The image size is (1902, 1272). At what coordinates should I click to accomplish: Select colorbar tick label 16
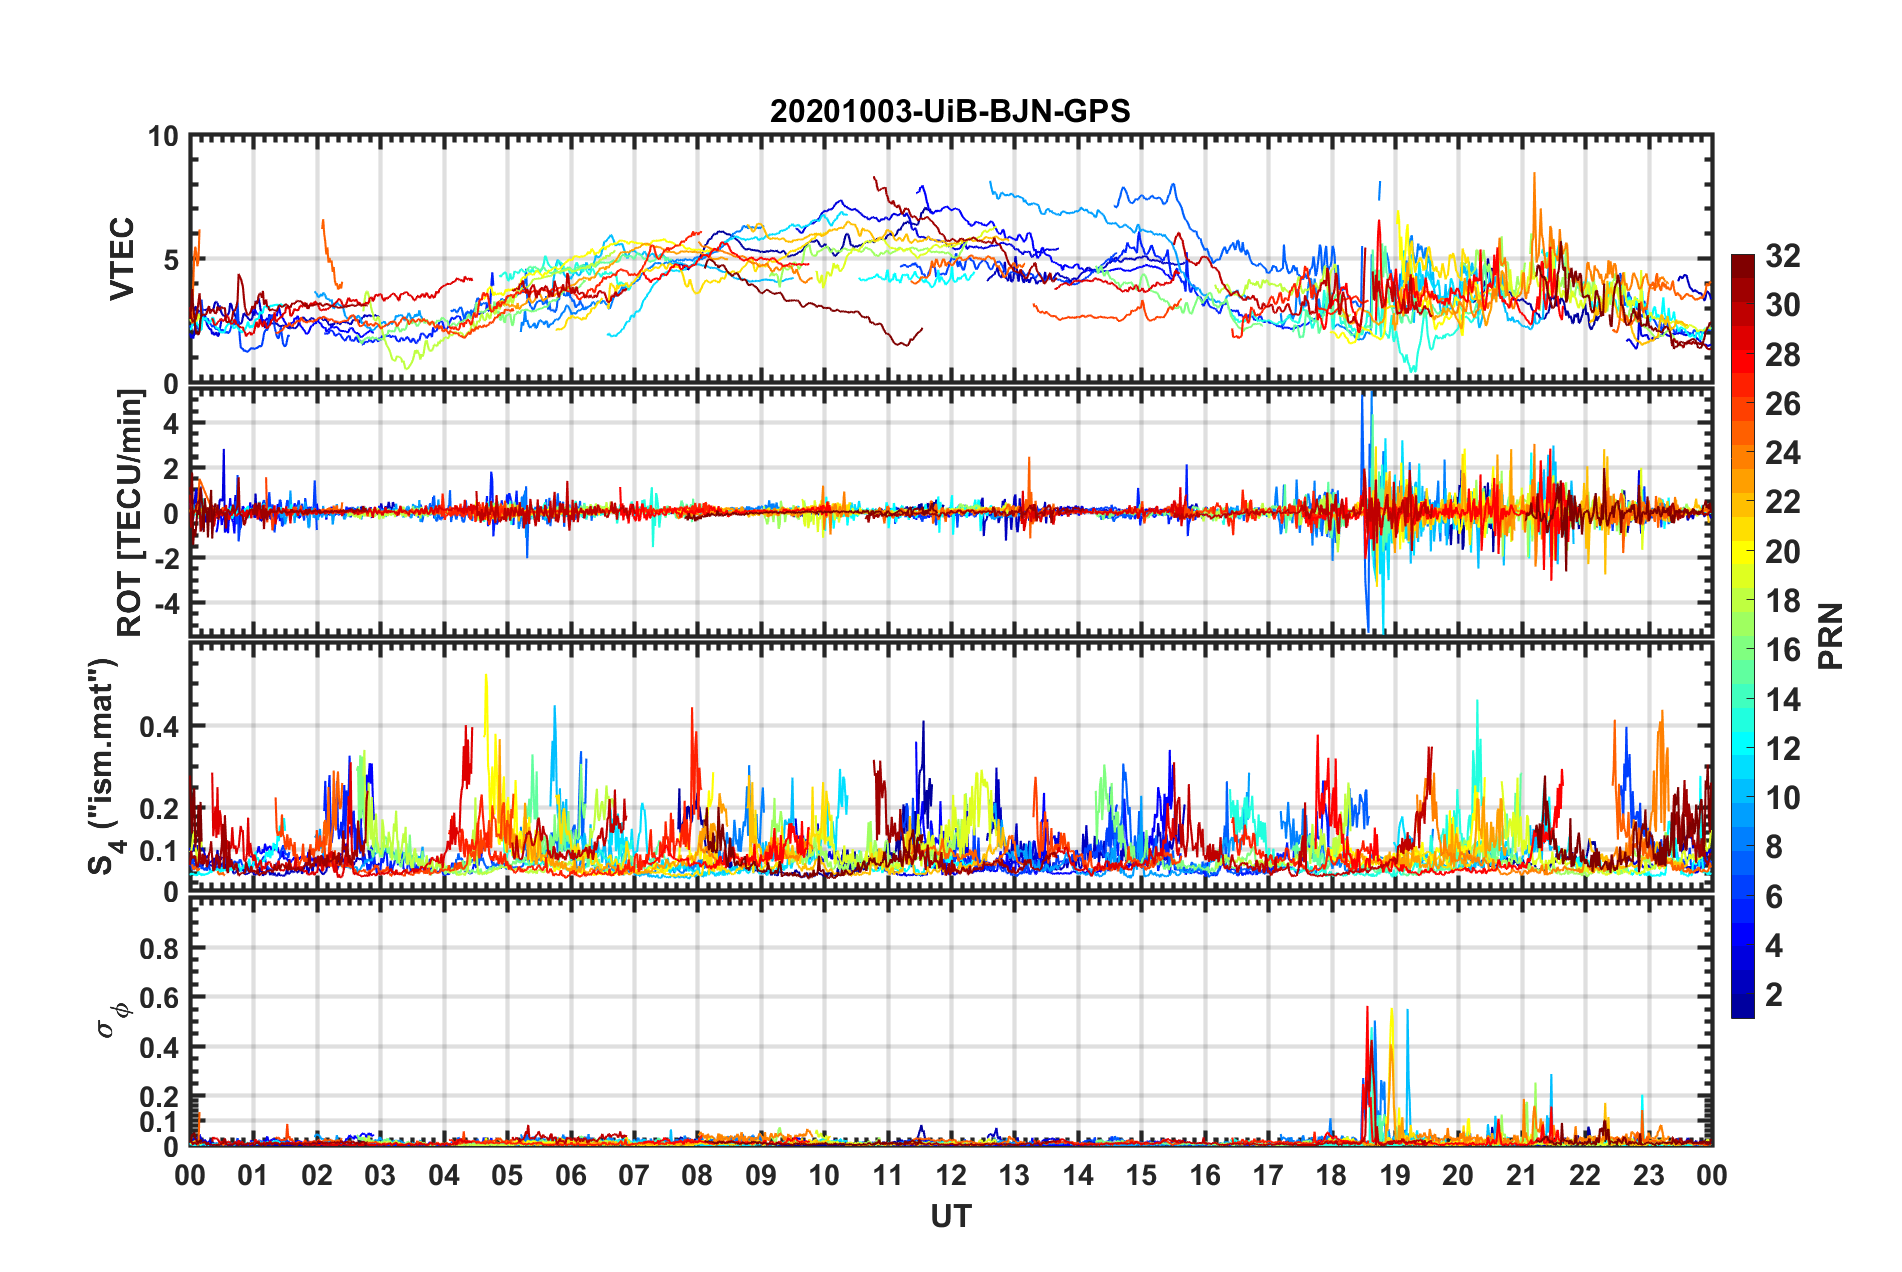1783,650
